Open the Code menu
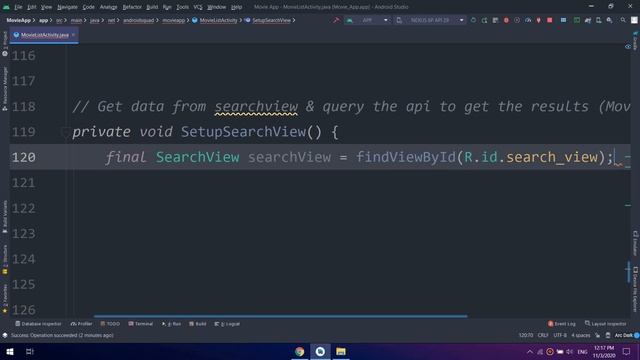The width and height of the screenshot is (640, 360). pyautogui.click(x=89, y=7)
